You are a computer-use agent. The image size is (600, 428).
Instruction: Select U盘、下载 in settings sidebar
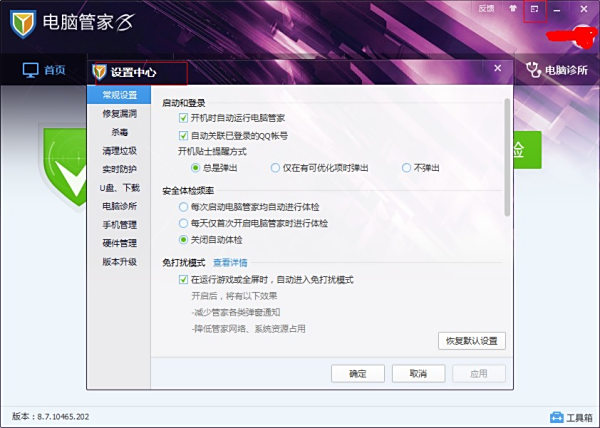tap(119, 188)
